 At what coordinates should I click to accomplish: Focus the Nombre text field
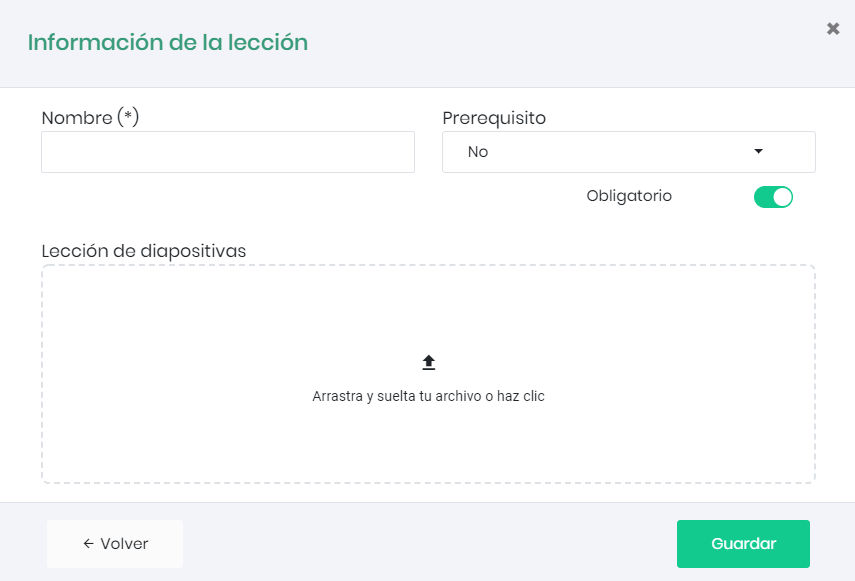[x=228, y=152]
